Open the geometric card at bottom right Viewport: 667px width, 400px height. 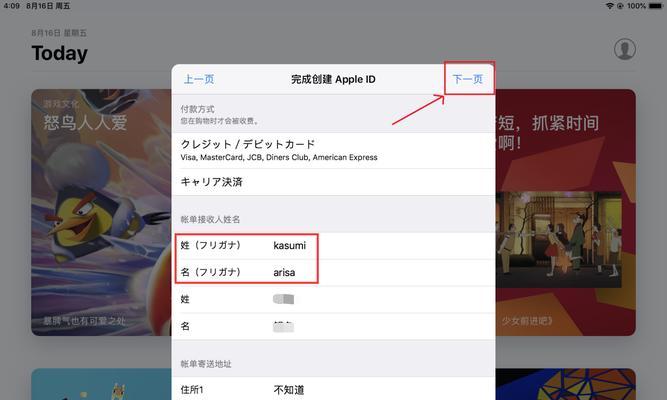point(565,384)
